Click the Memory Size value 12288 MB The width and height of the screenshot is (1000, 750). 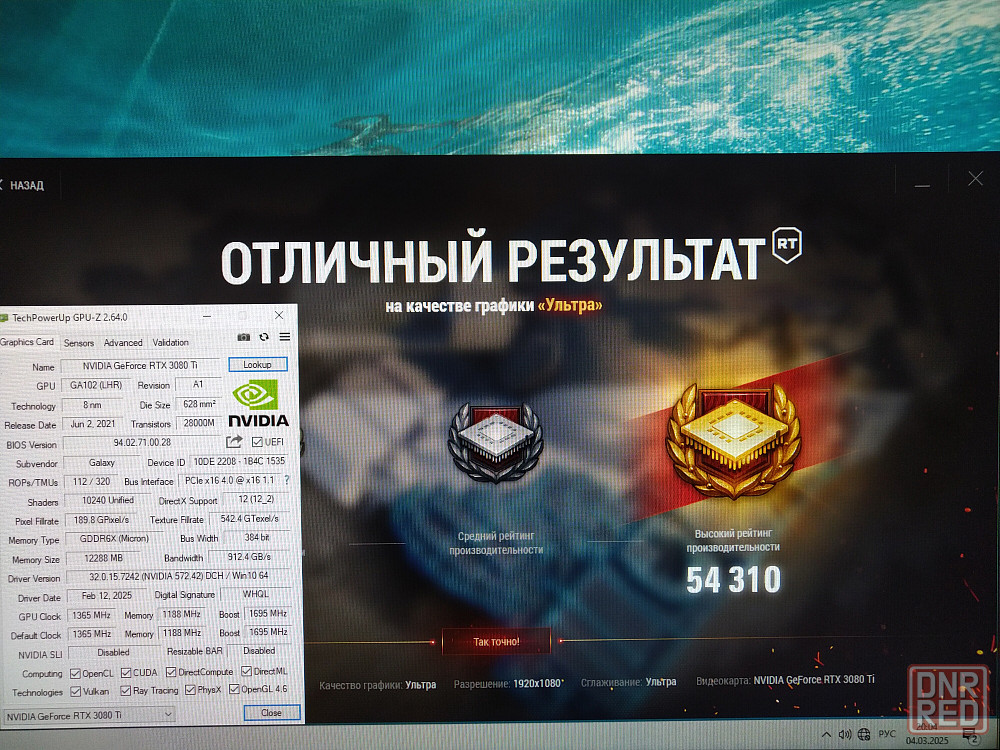pos(104,558)
